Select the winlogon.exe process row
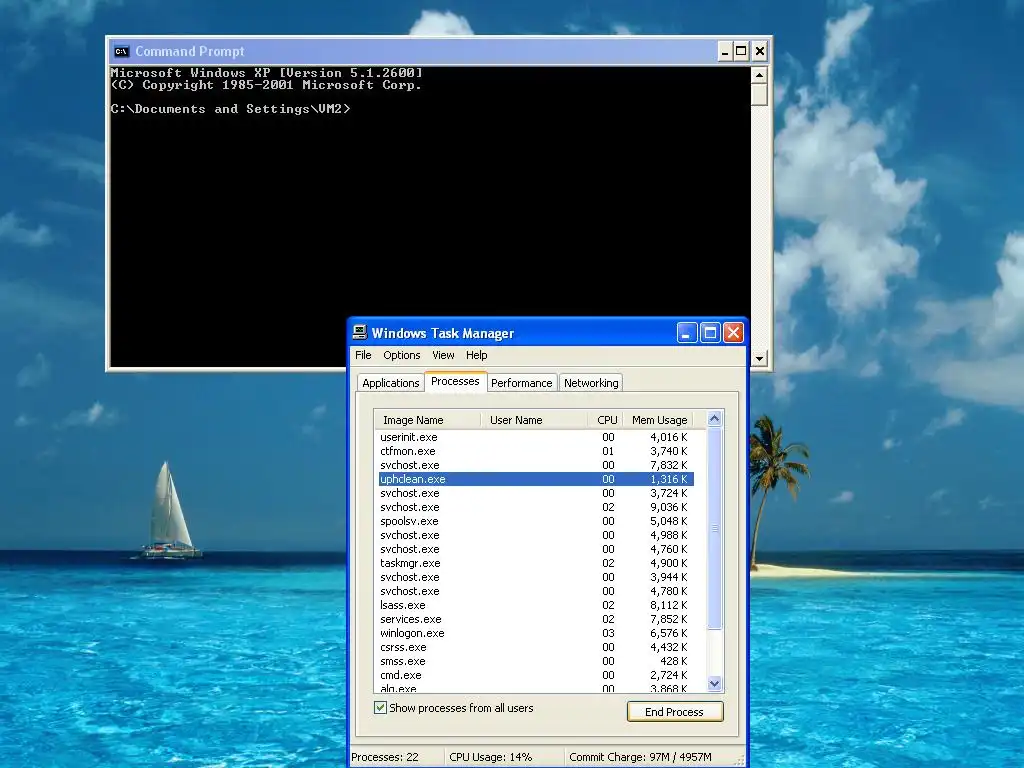The width and height of the screenshot is (1024, 768). [536, 633]
